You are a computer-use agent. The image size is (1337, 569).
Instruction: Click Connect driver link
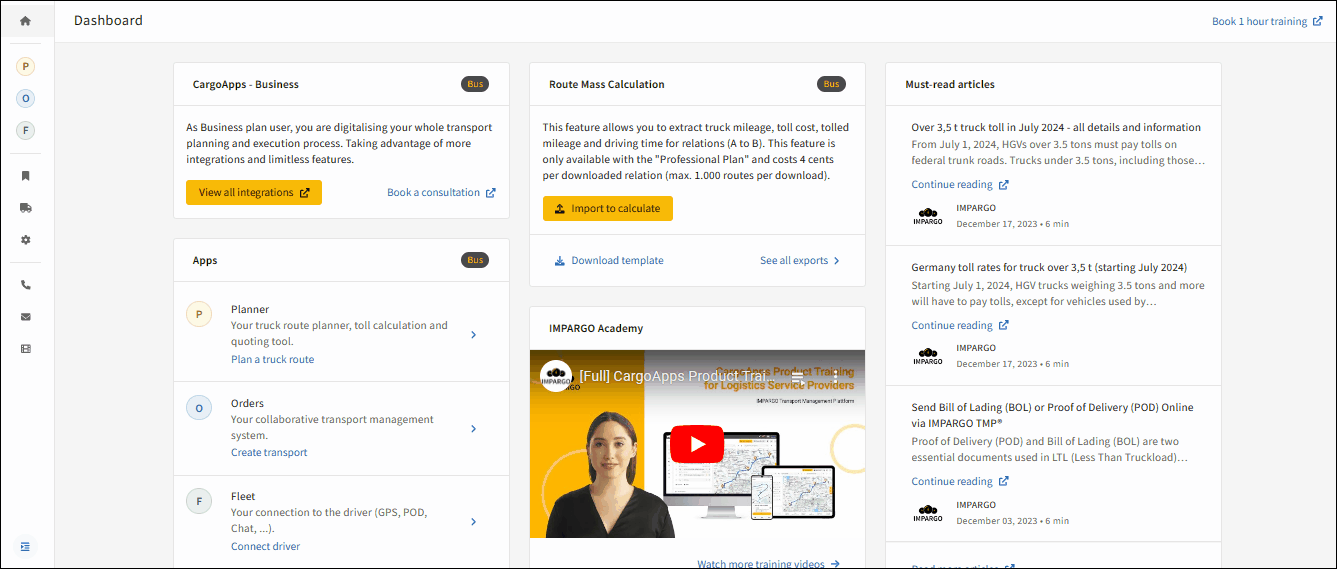click(x=265, y=546)
